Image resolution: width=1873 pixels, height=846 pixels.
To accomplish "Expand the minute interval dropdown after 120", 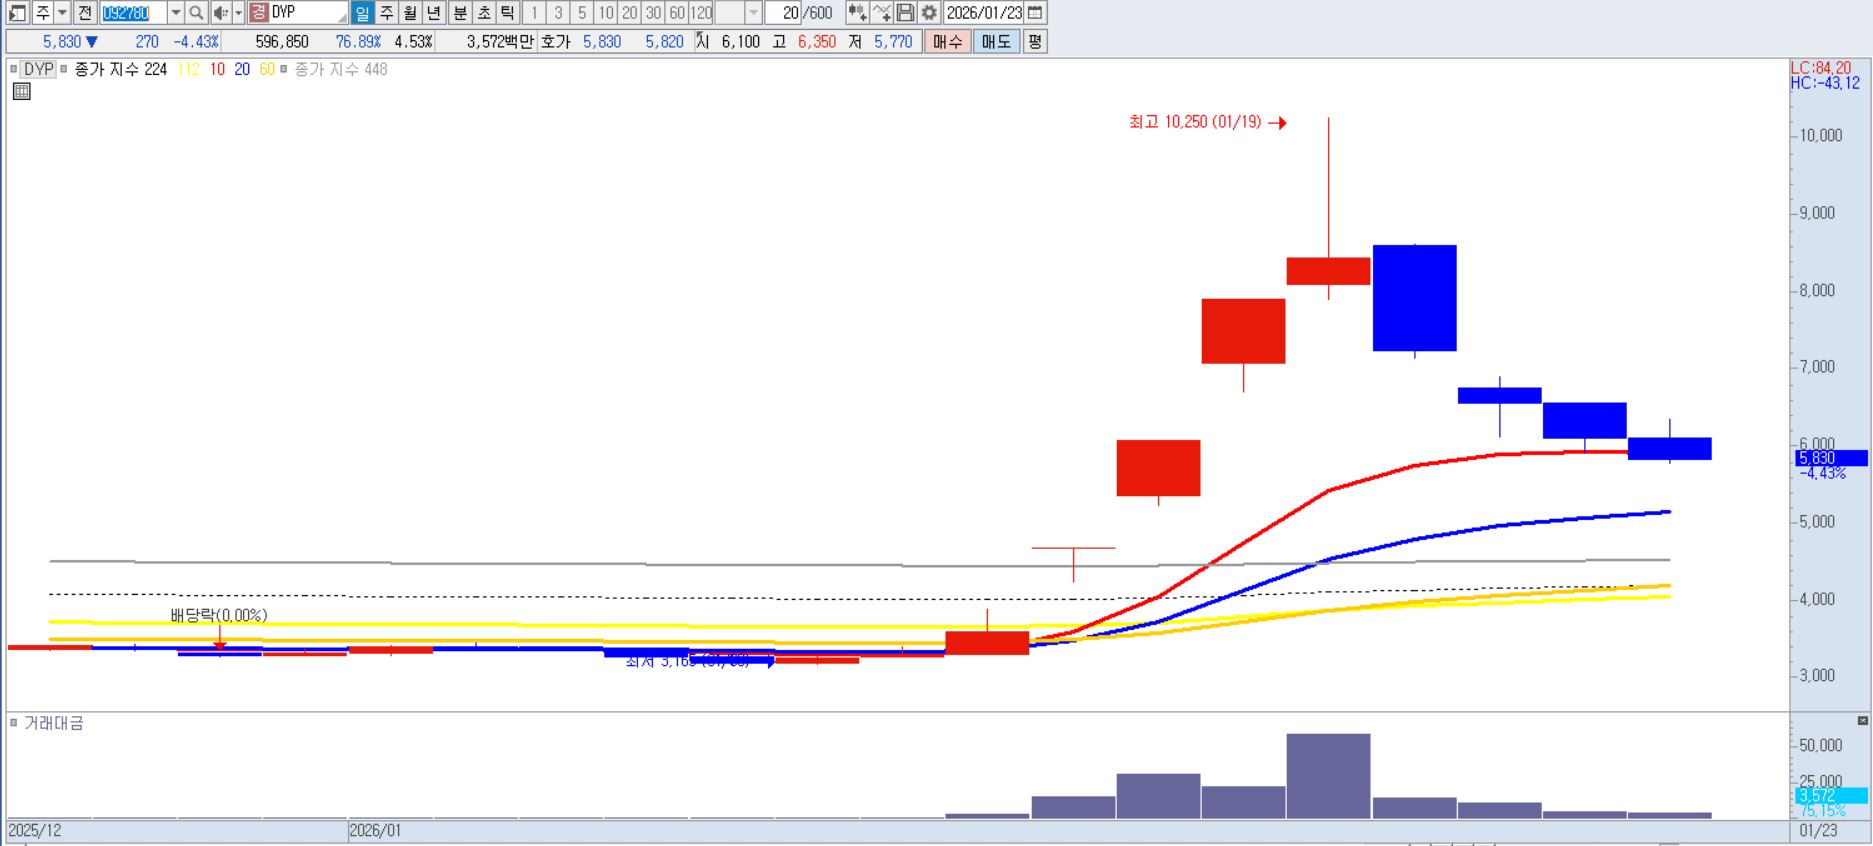I will (753, 13).
